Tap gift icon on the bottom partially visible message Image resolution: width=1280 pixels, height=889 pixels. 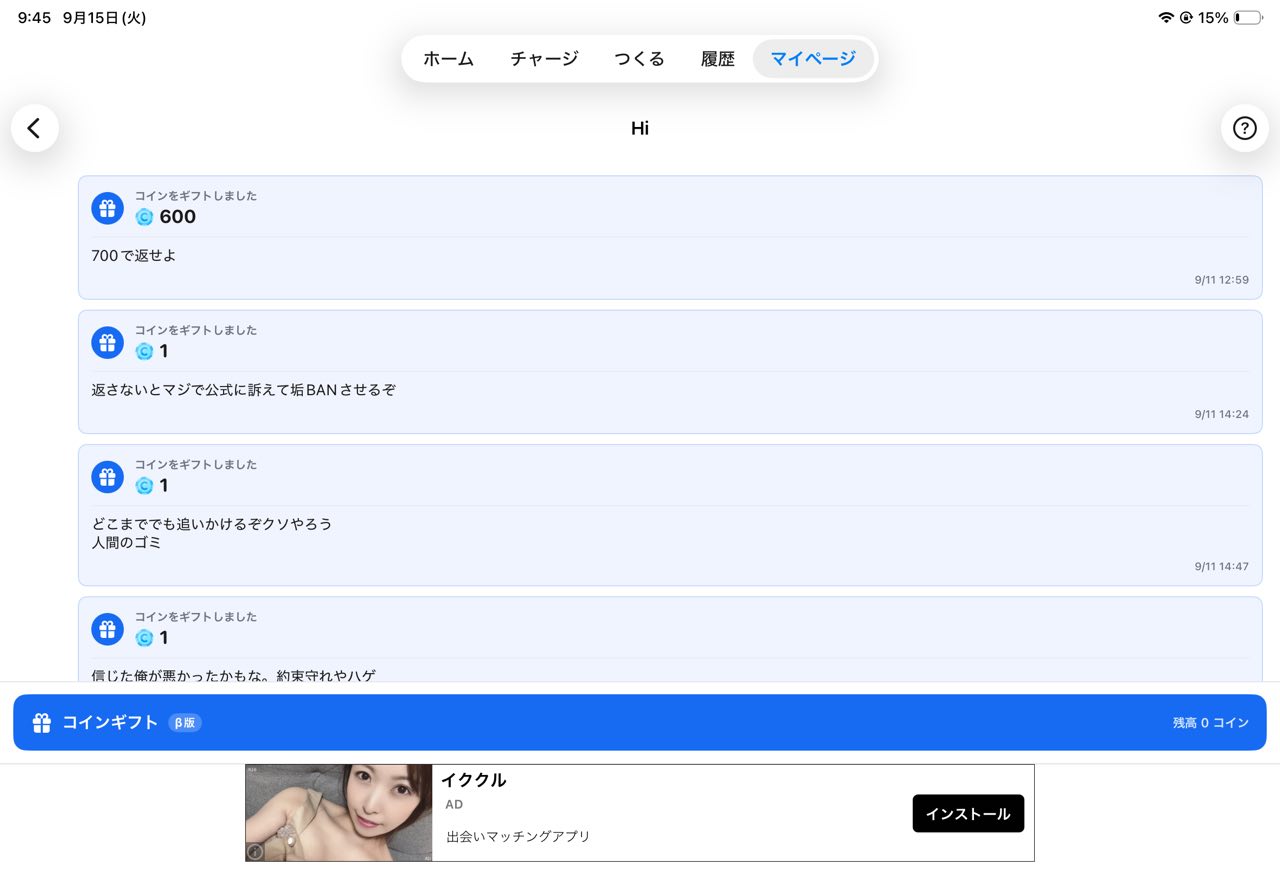[x=108, y=629]
